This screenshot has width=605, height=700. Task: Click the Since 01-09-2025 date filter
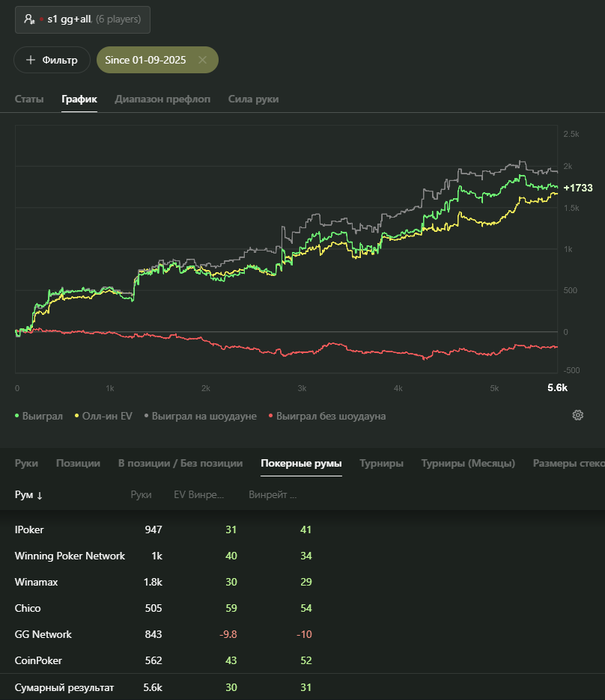tap(146, 60)
